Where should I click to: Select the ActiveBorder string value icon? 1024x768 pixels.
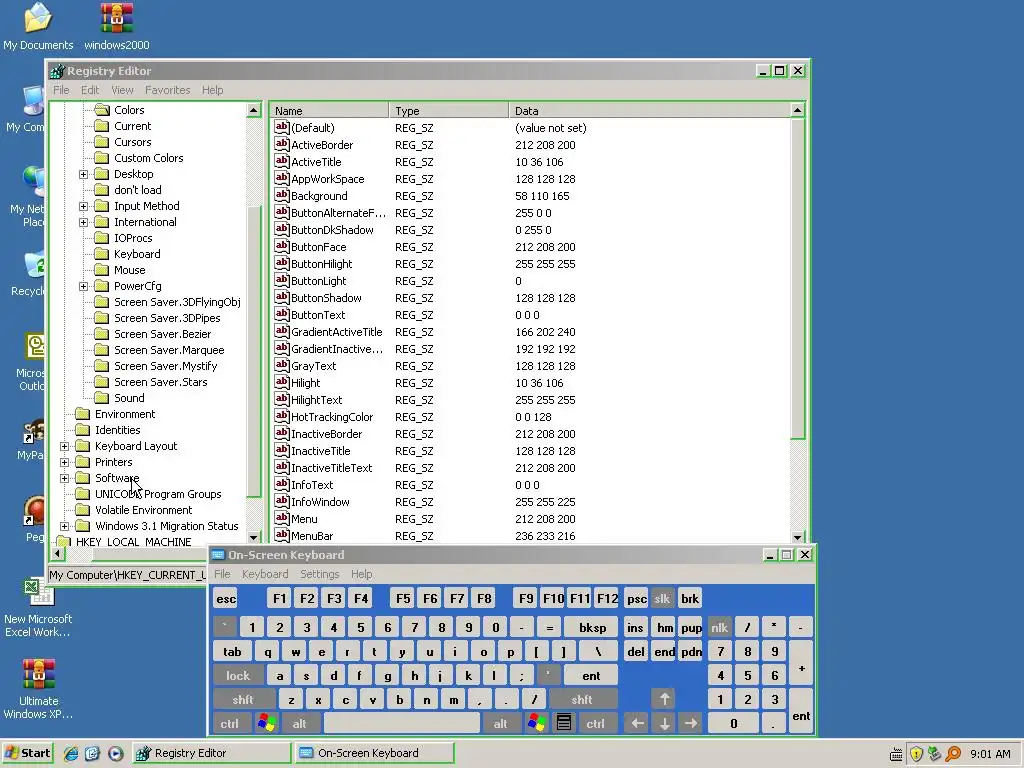coord(281,144)
